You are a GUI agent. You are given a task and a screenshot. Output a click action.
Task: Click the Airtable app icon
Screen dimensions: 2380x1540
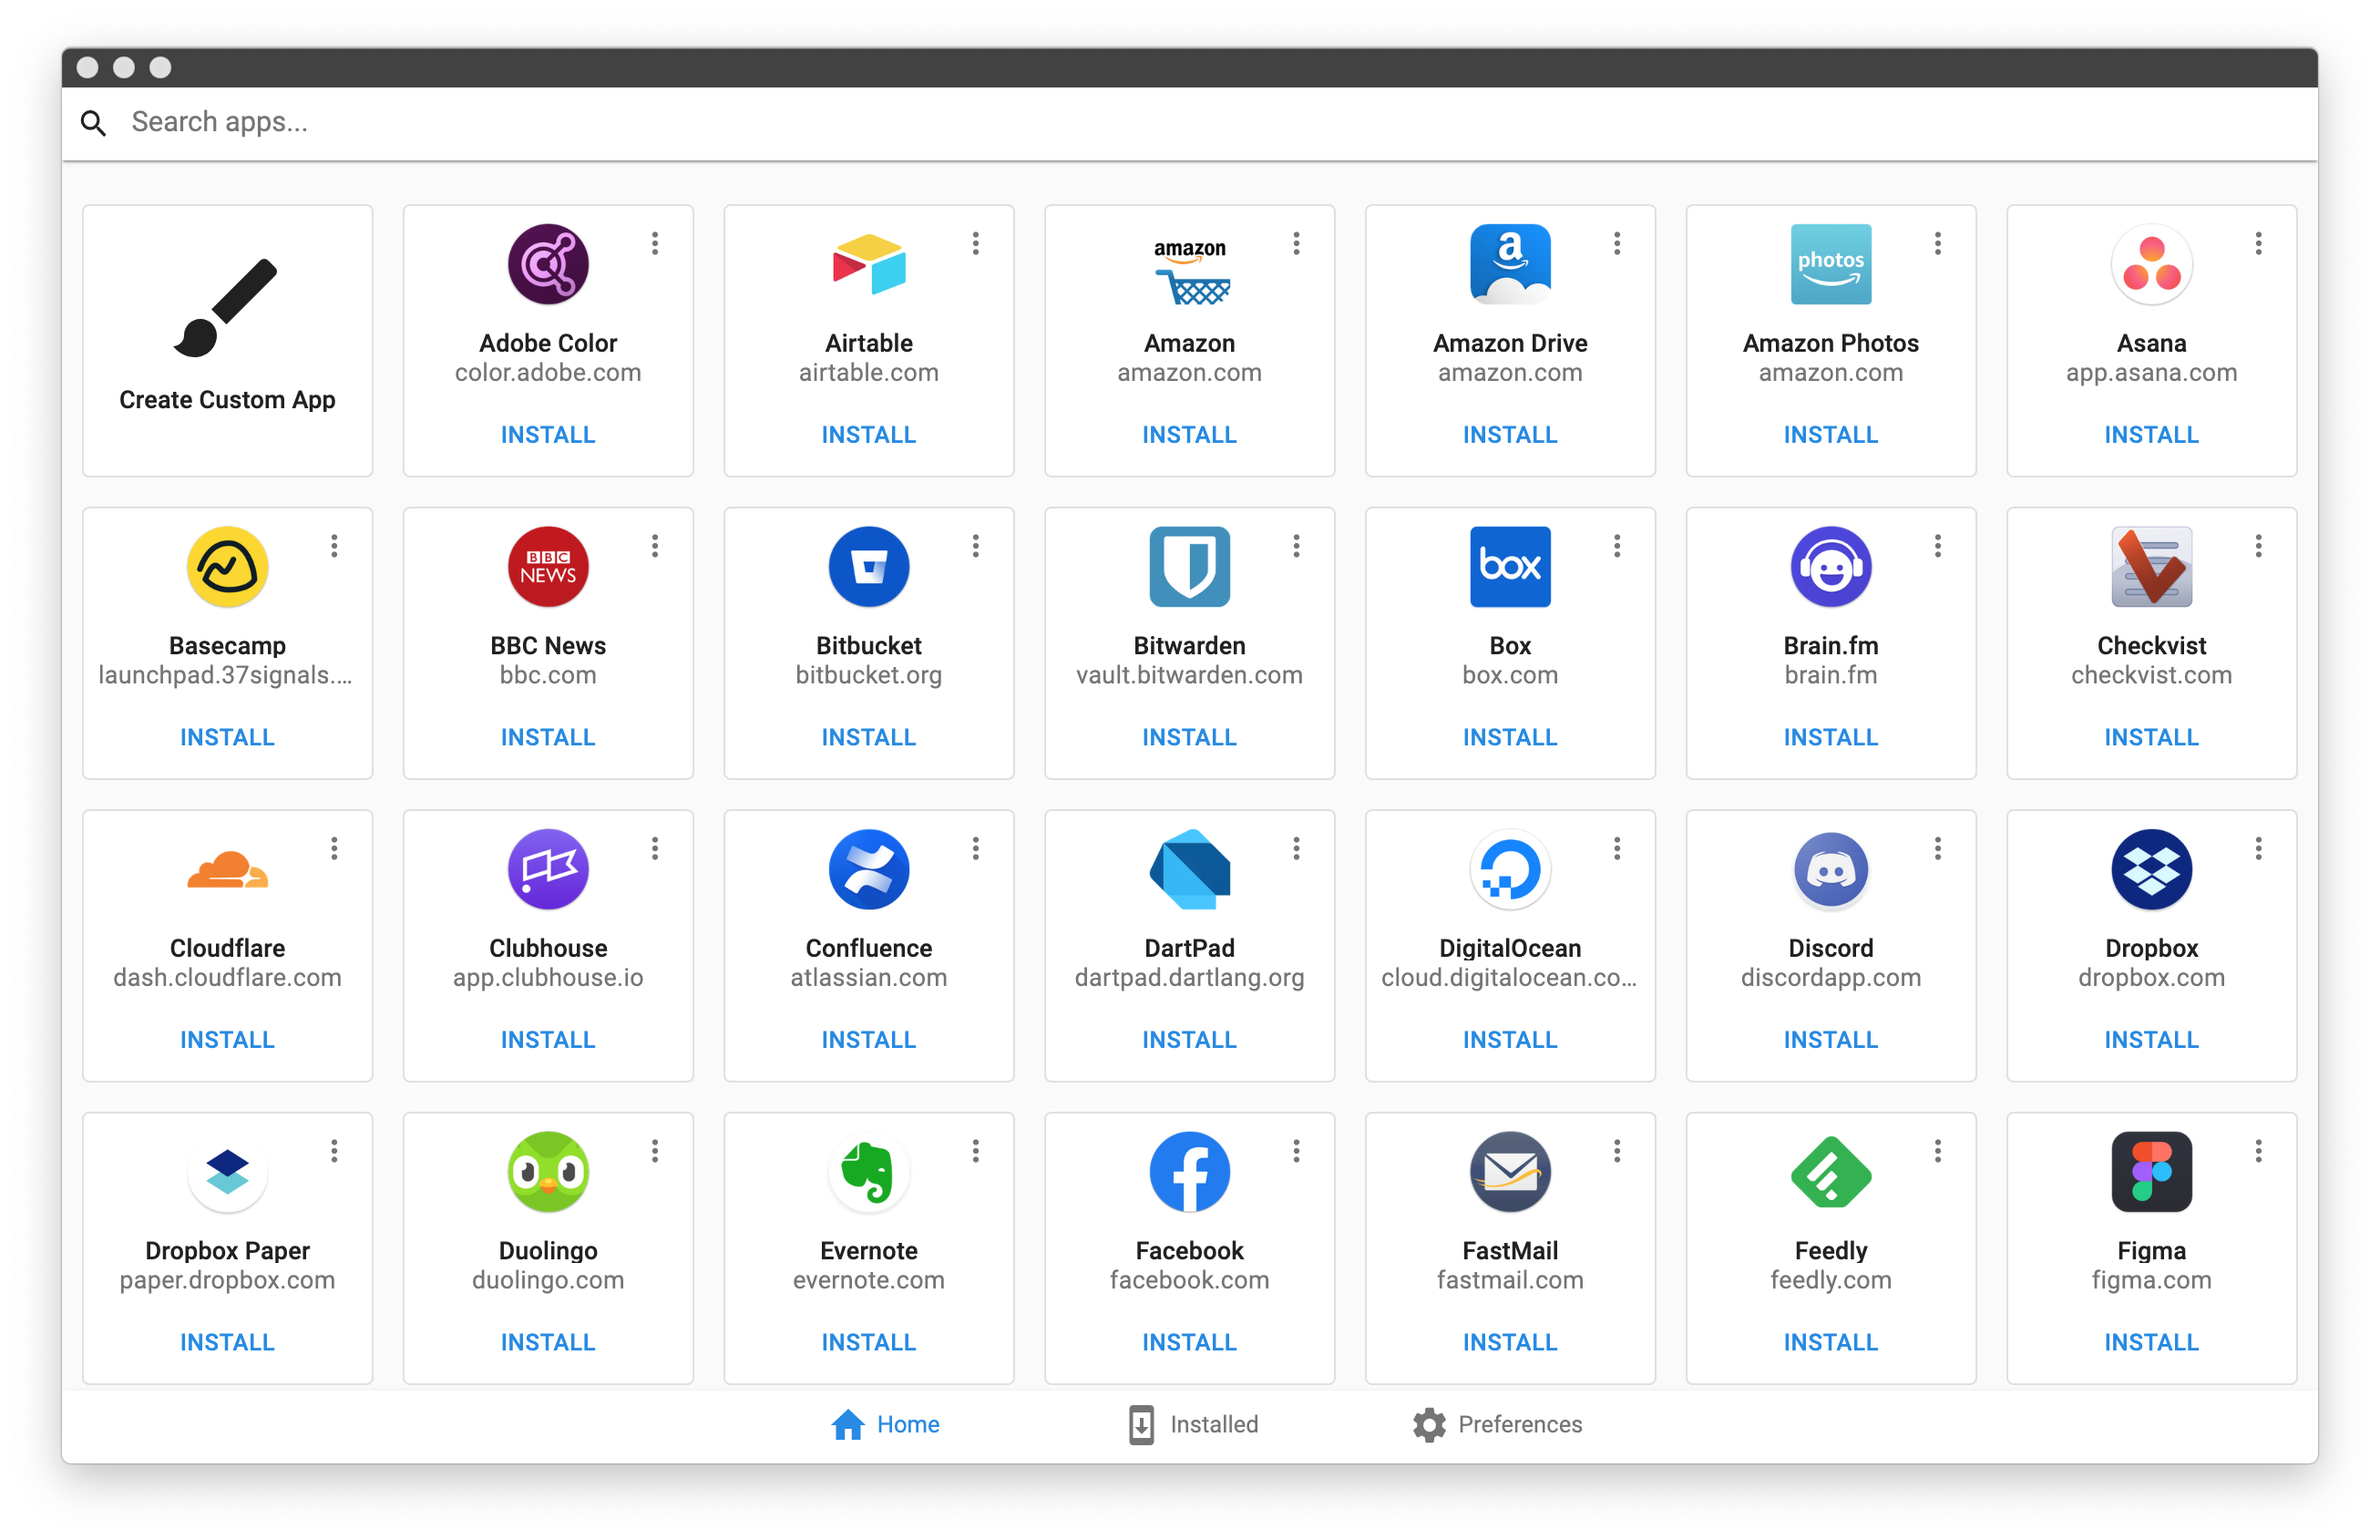(x=868, y=264)
